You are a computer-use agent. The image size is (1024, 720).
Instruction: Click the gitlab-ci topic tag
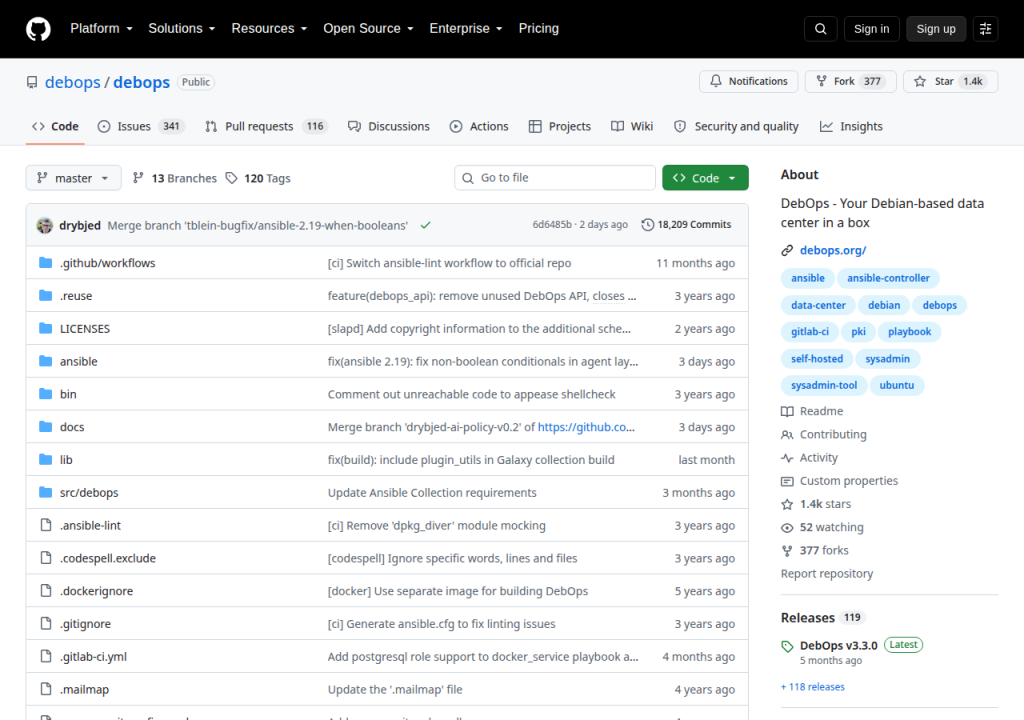click(x=809, y=332)
